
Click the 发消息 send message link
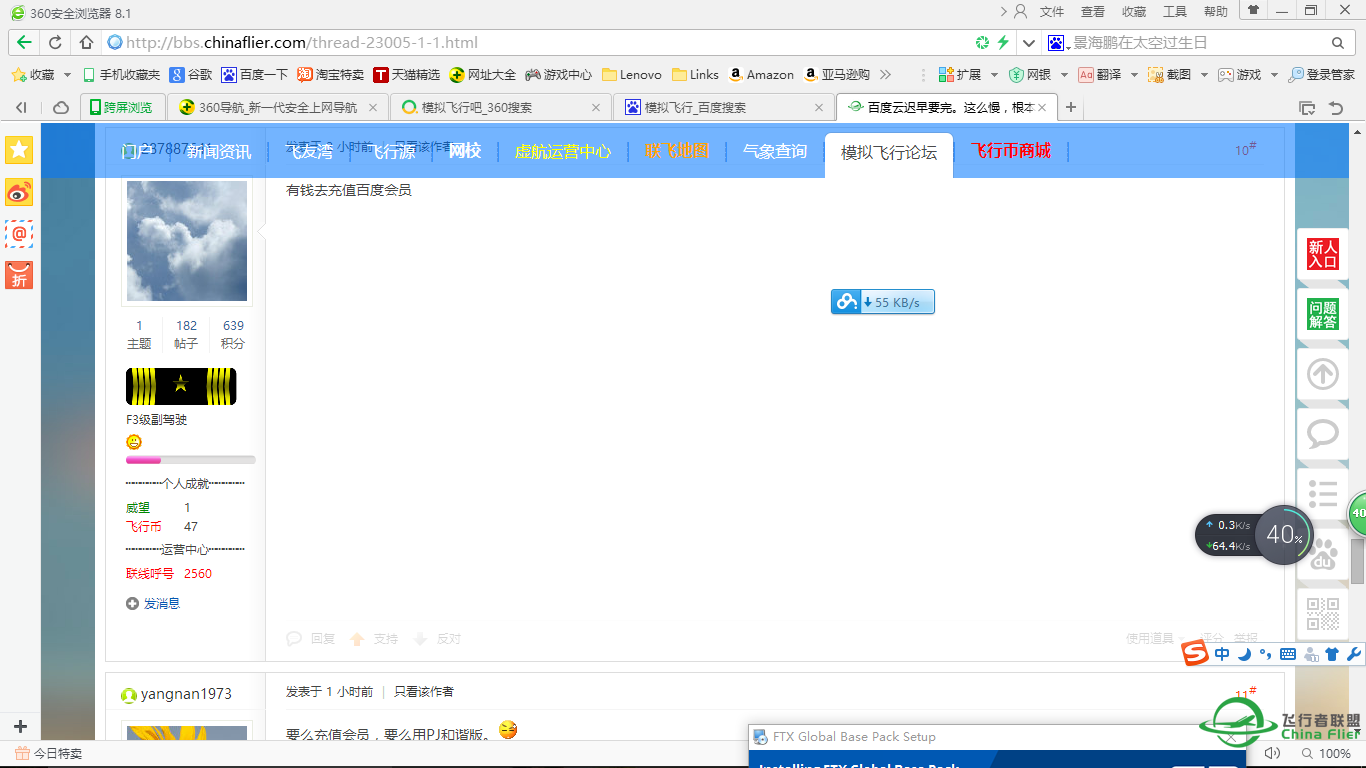tap(161, 604)
